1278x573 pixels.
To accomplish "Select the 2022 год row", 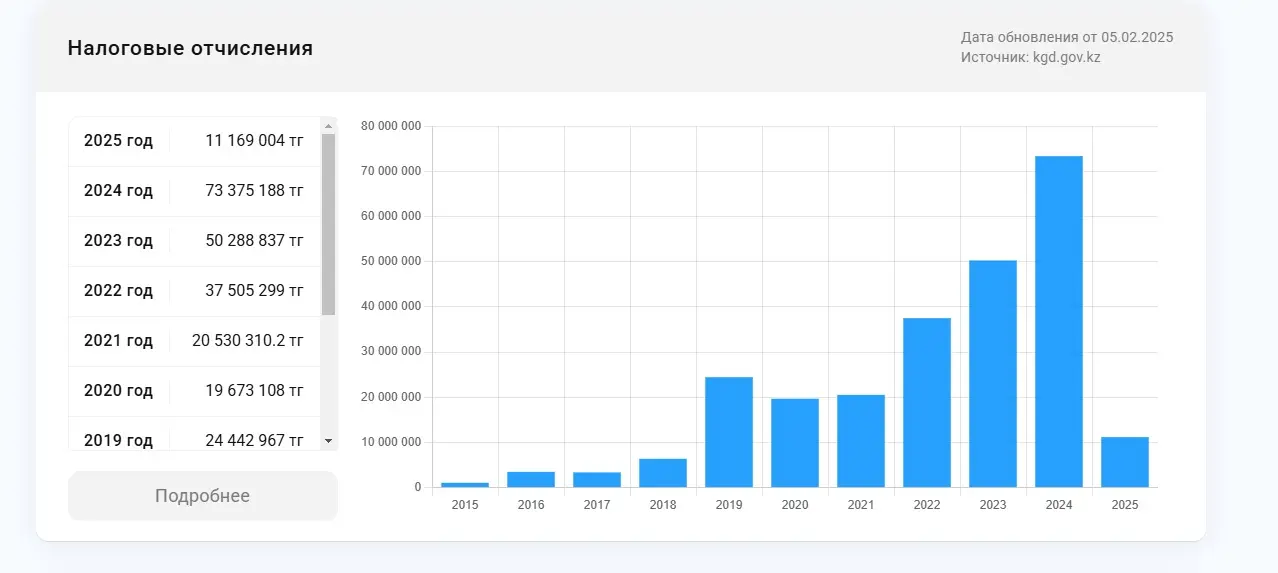I will (x=194, y=291).
